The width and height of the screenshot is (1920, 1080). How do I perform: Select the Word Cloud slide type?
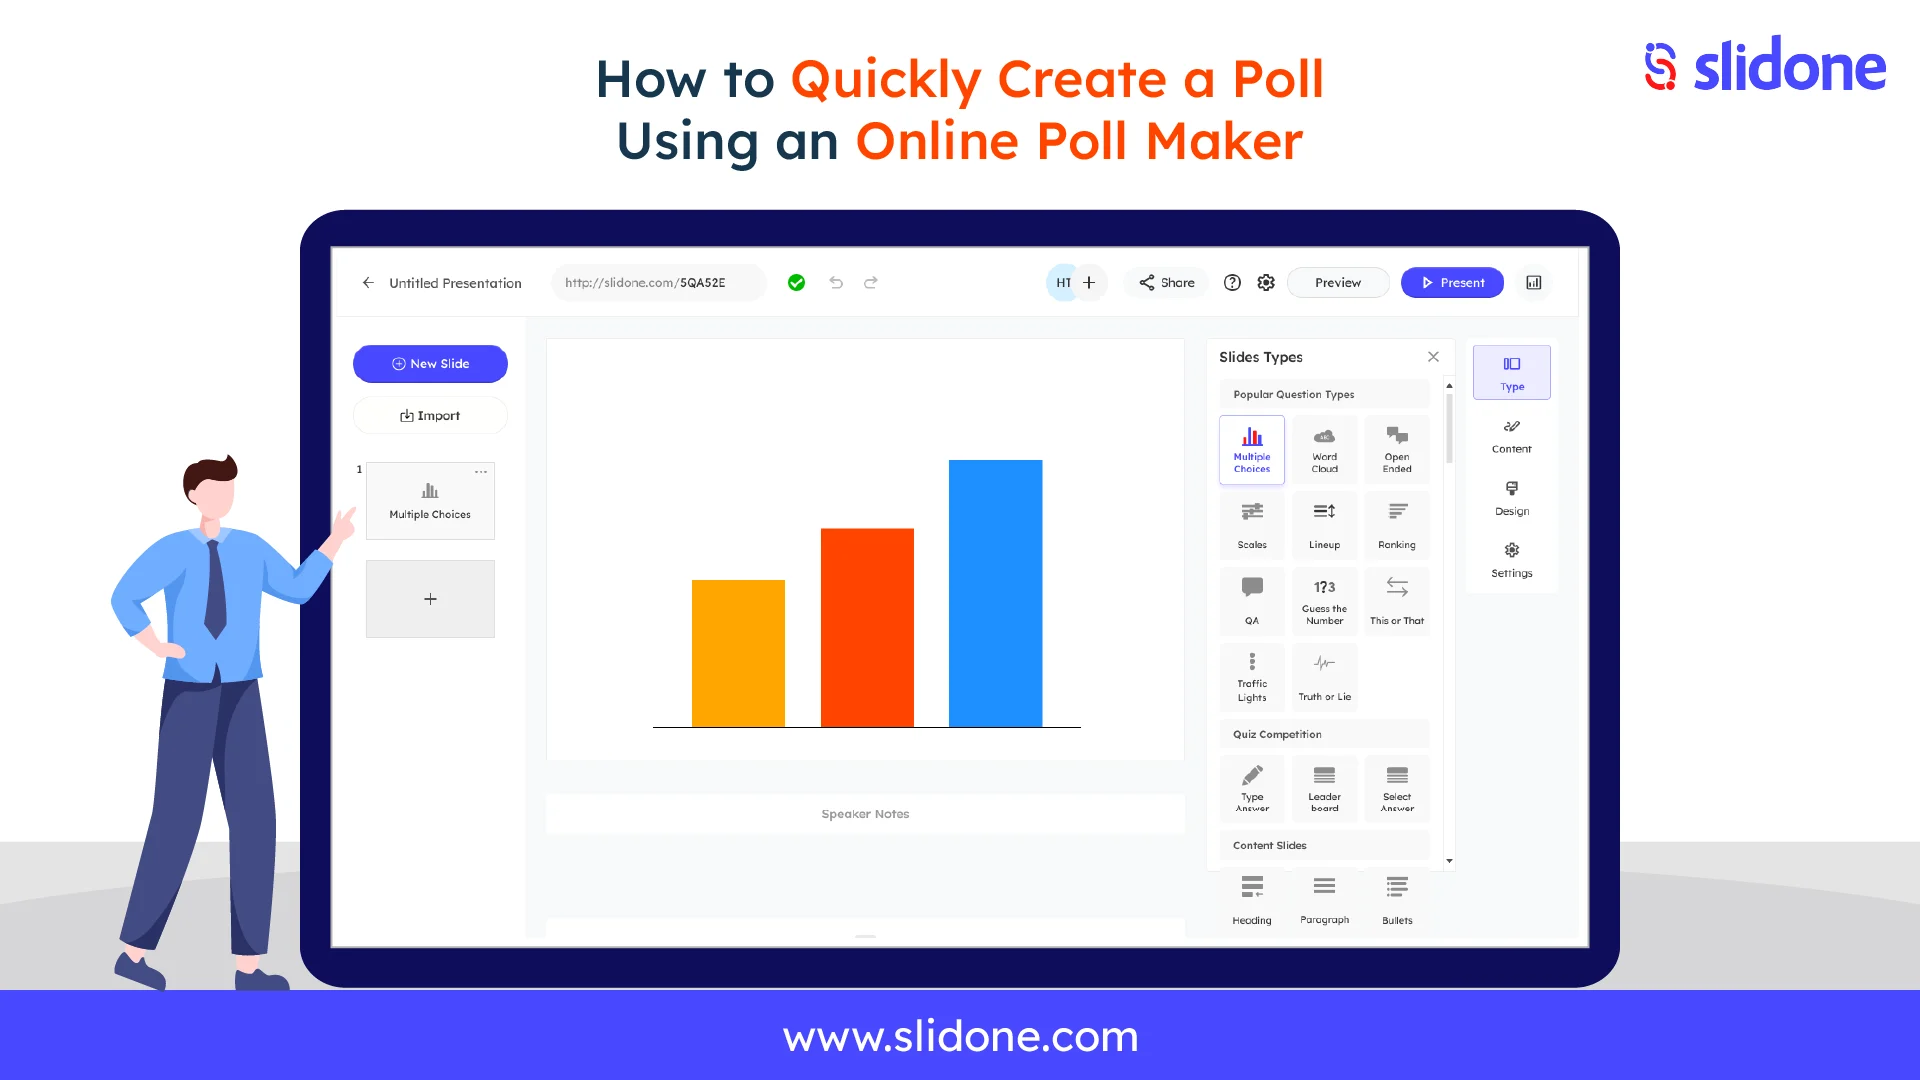pos(1324,447)
